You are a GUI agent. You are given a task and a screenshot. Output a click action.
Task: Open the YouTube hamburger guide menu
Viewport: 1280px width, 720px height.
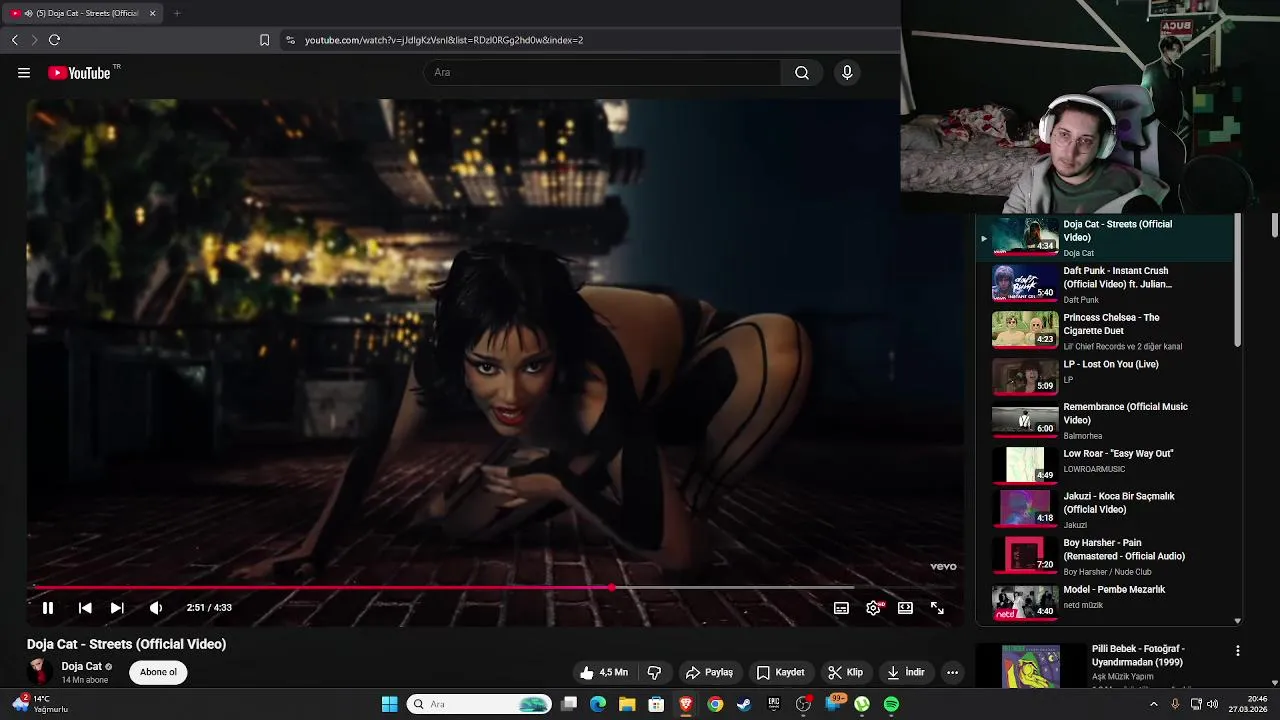click(x=24, y=73)
